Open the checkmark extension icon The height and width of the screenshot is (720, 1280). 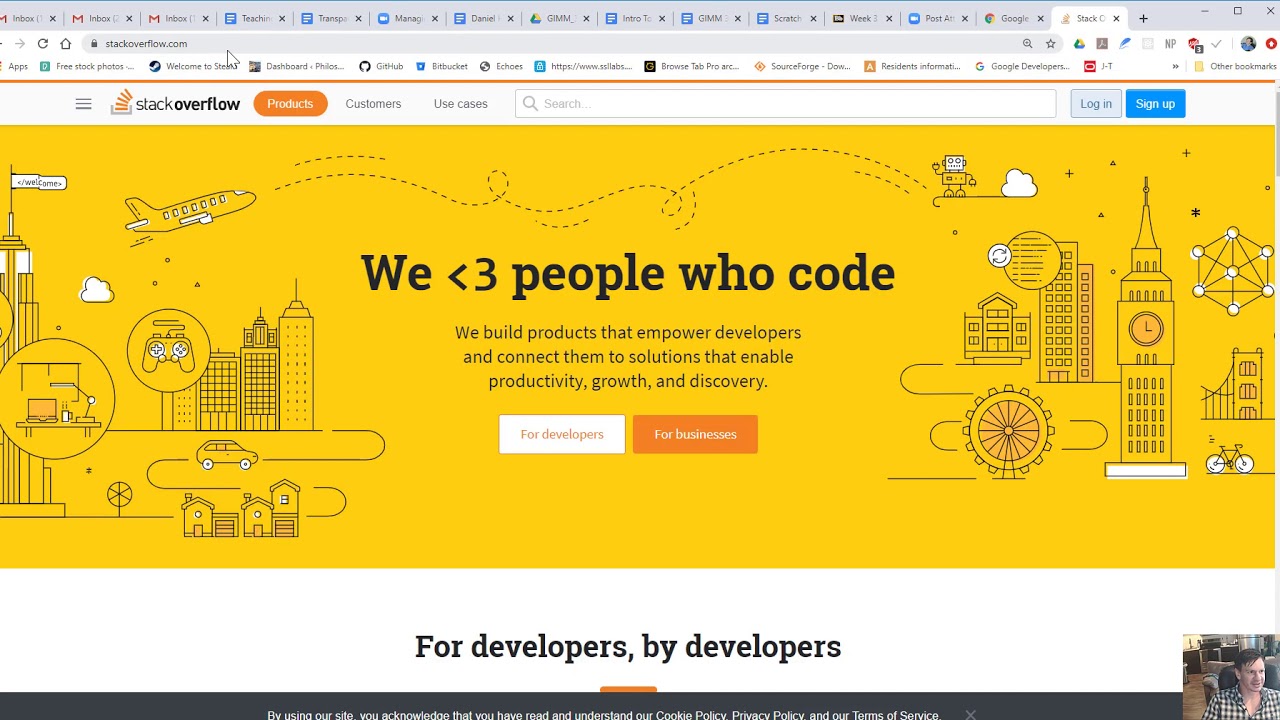[x=1216, y=44]
